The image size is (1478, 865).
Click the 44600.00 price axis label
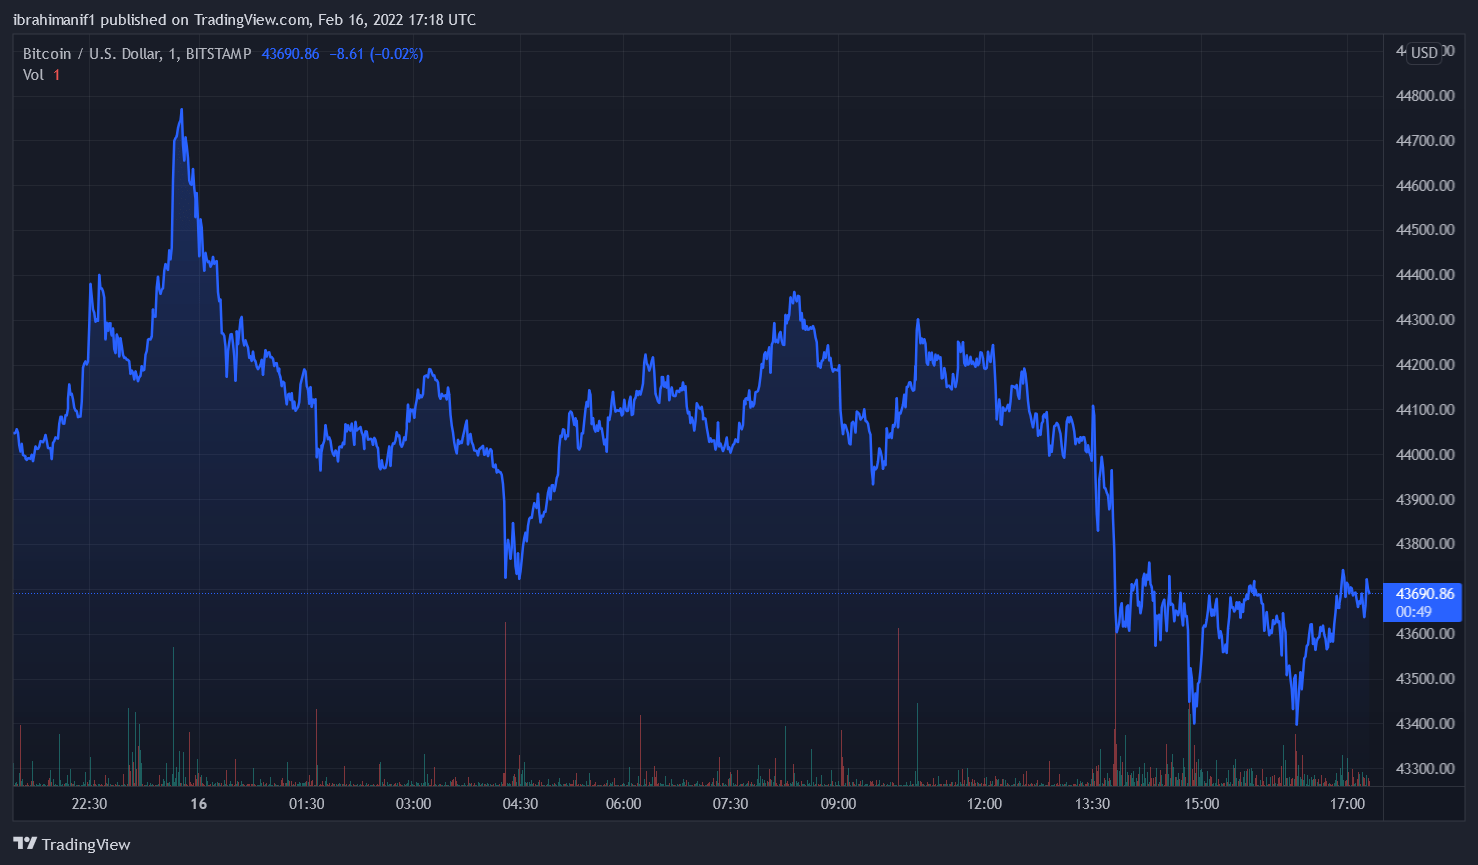[x=1424, y=186]
